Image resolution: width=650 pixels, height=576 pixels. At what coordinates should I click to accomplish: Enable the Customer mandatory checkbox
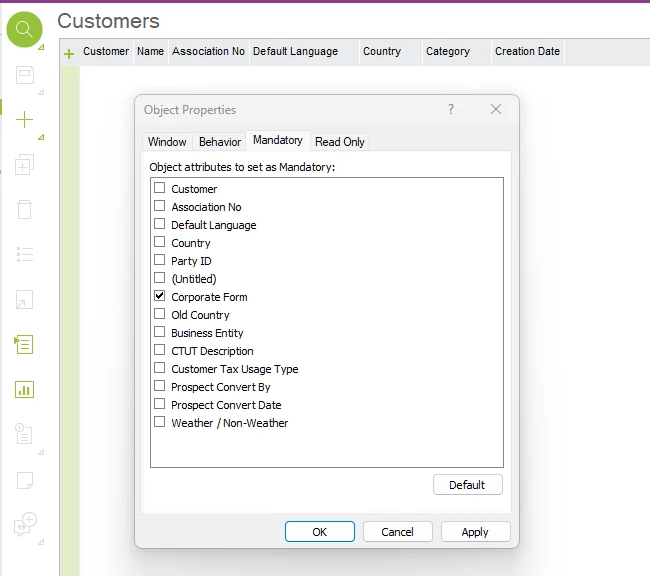(160, 189)
